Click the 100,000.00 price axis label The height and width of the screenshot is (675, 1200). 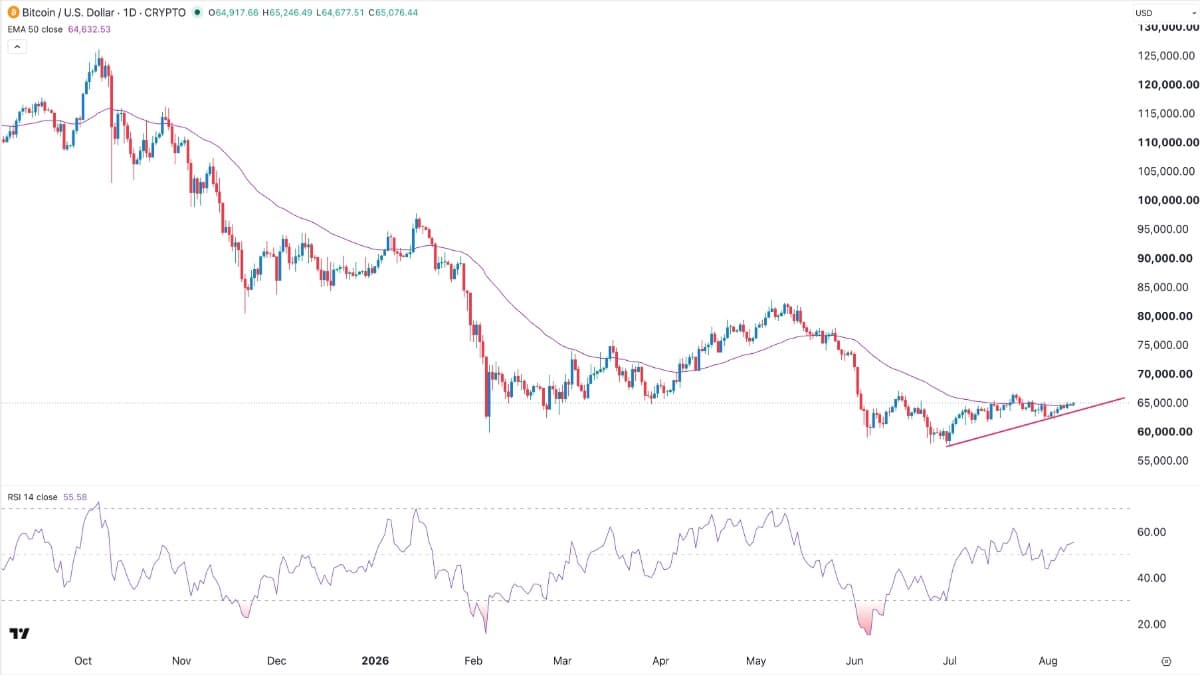click(1167, 200)
